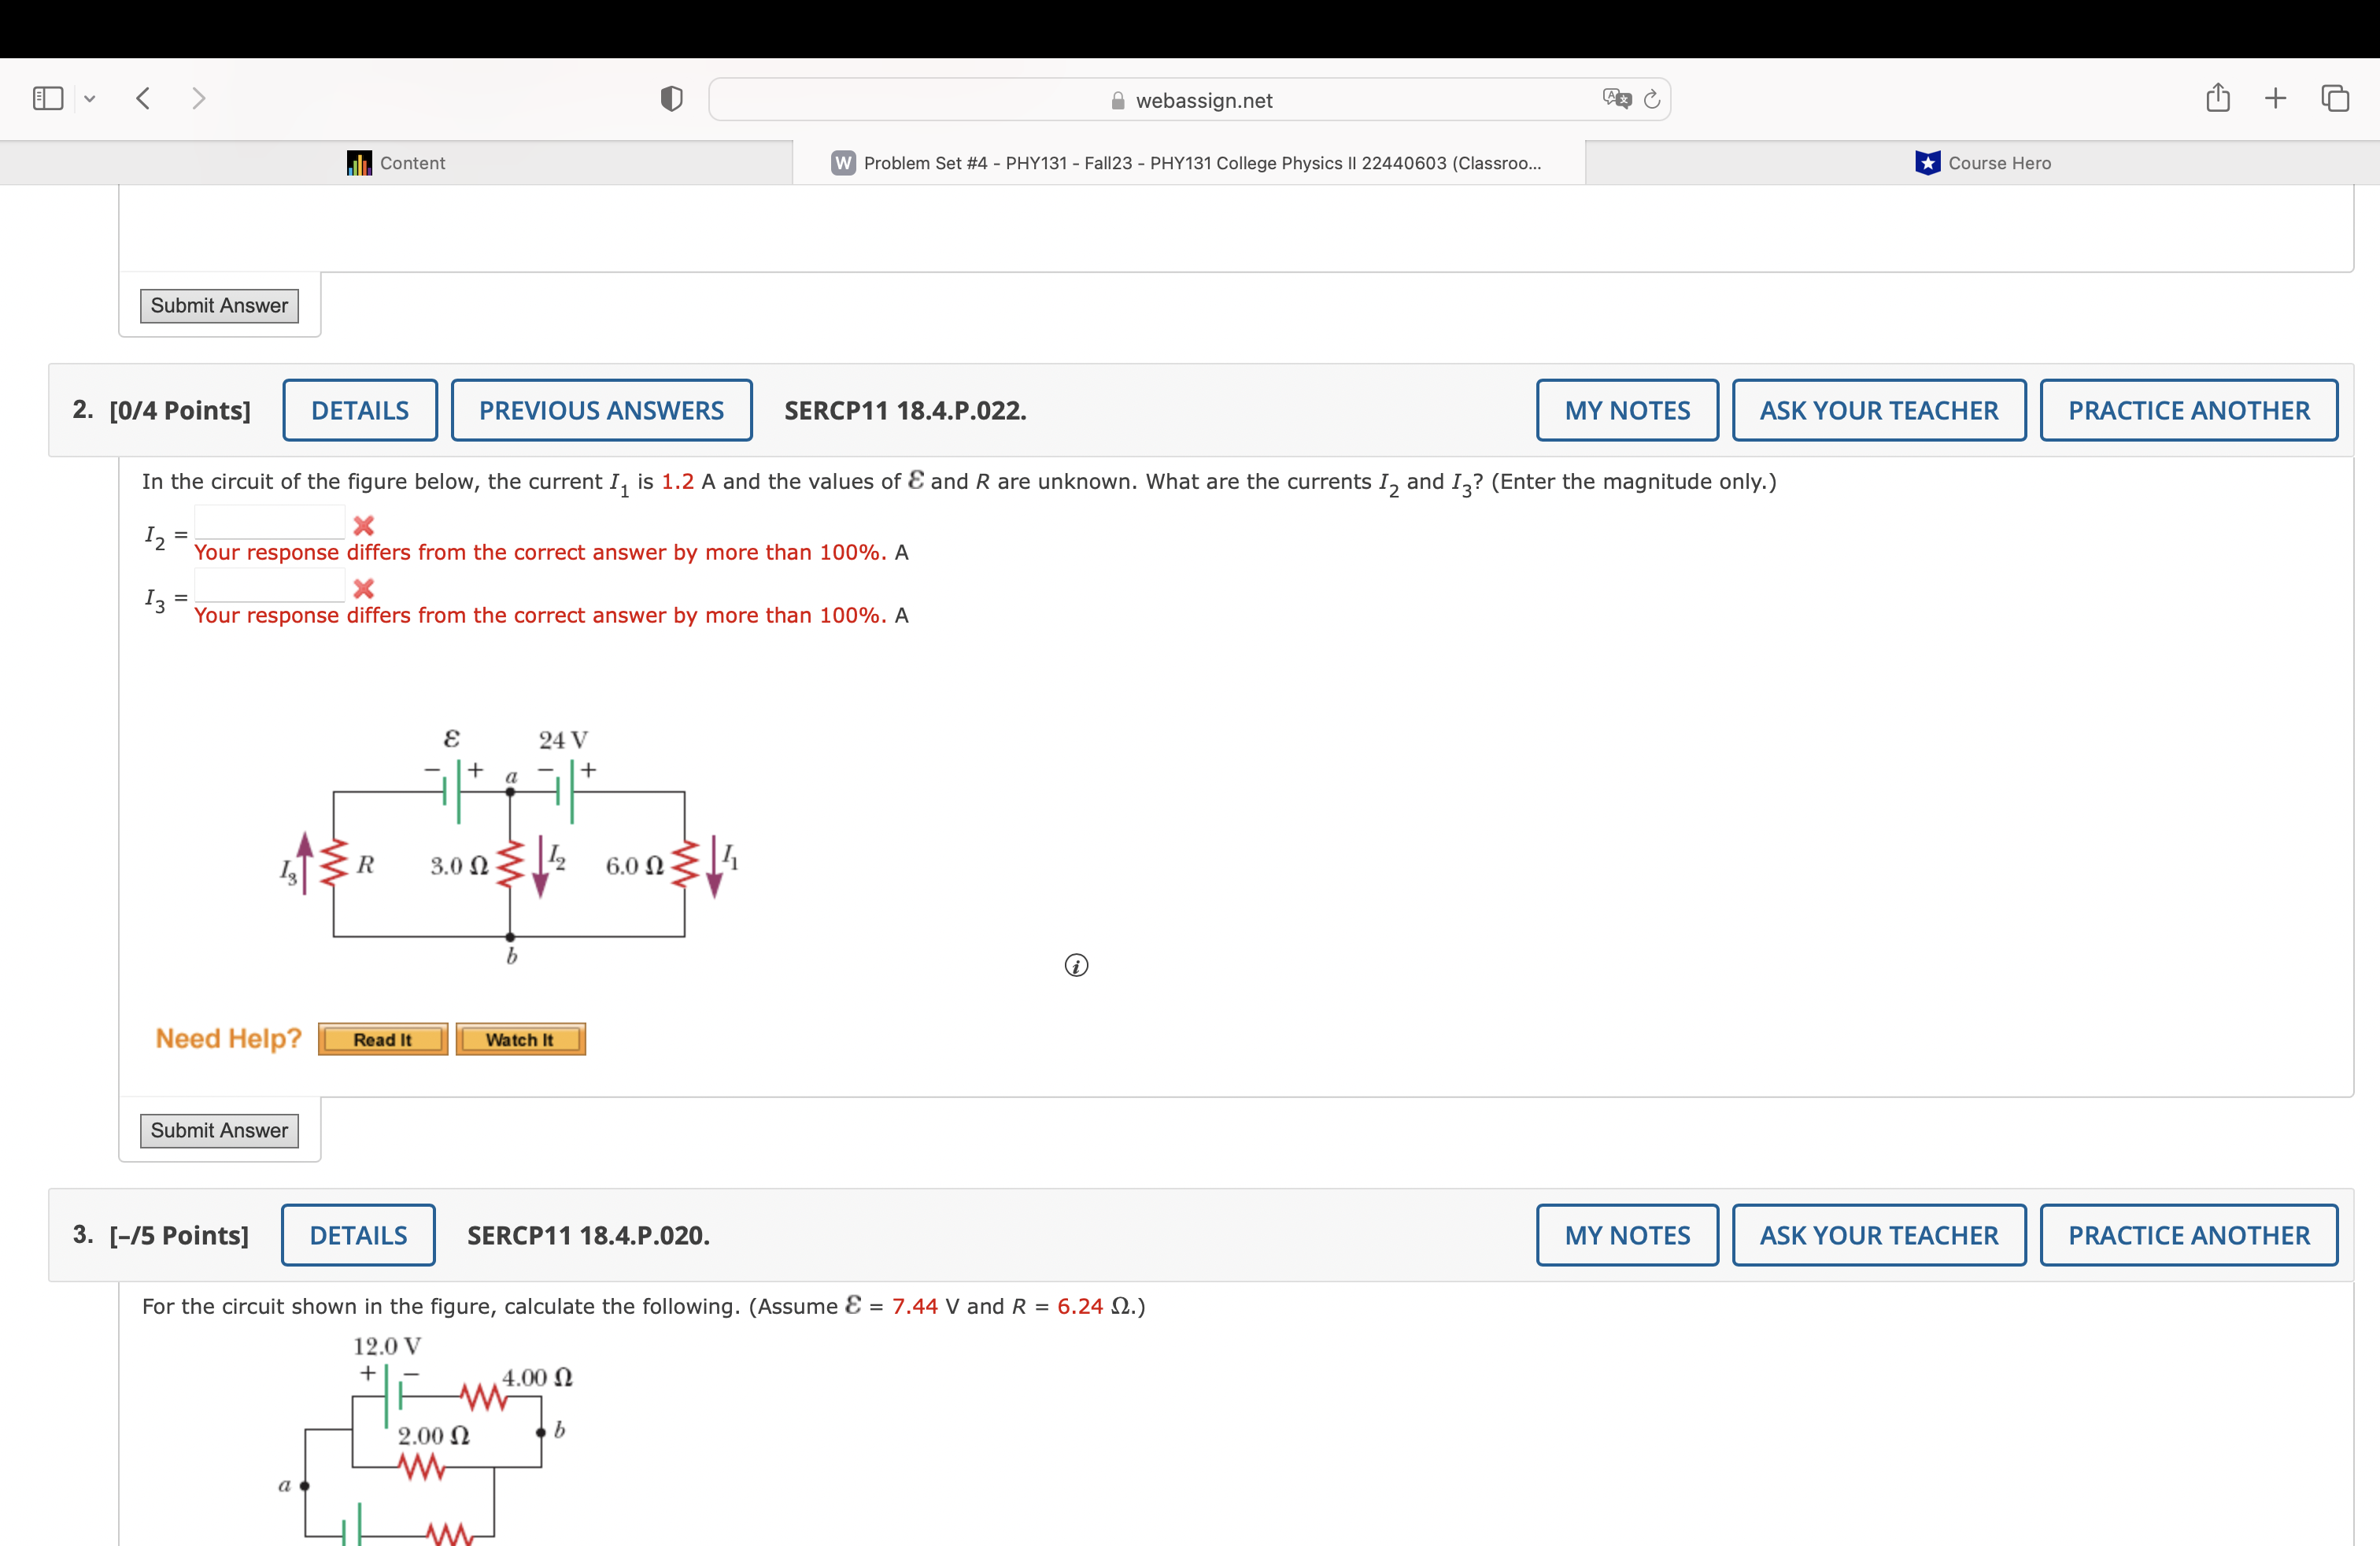
Task: Click PRACTICE ANOTHER for problem 3
Action: point(2188,1234)
